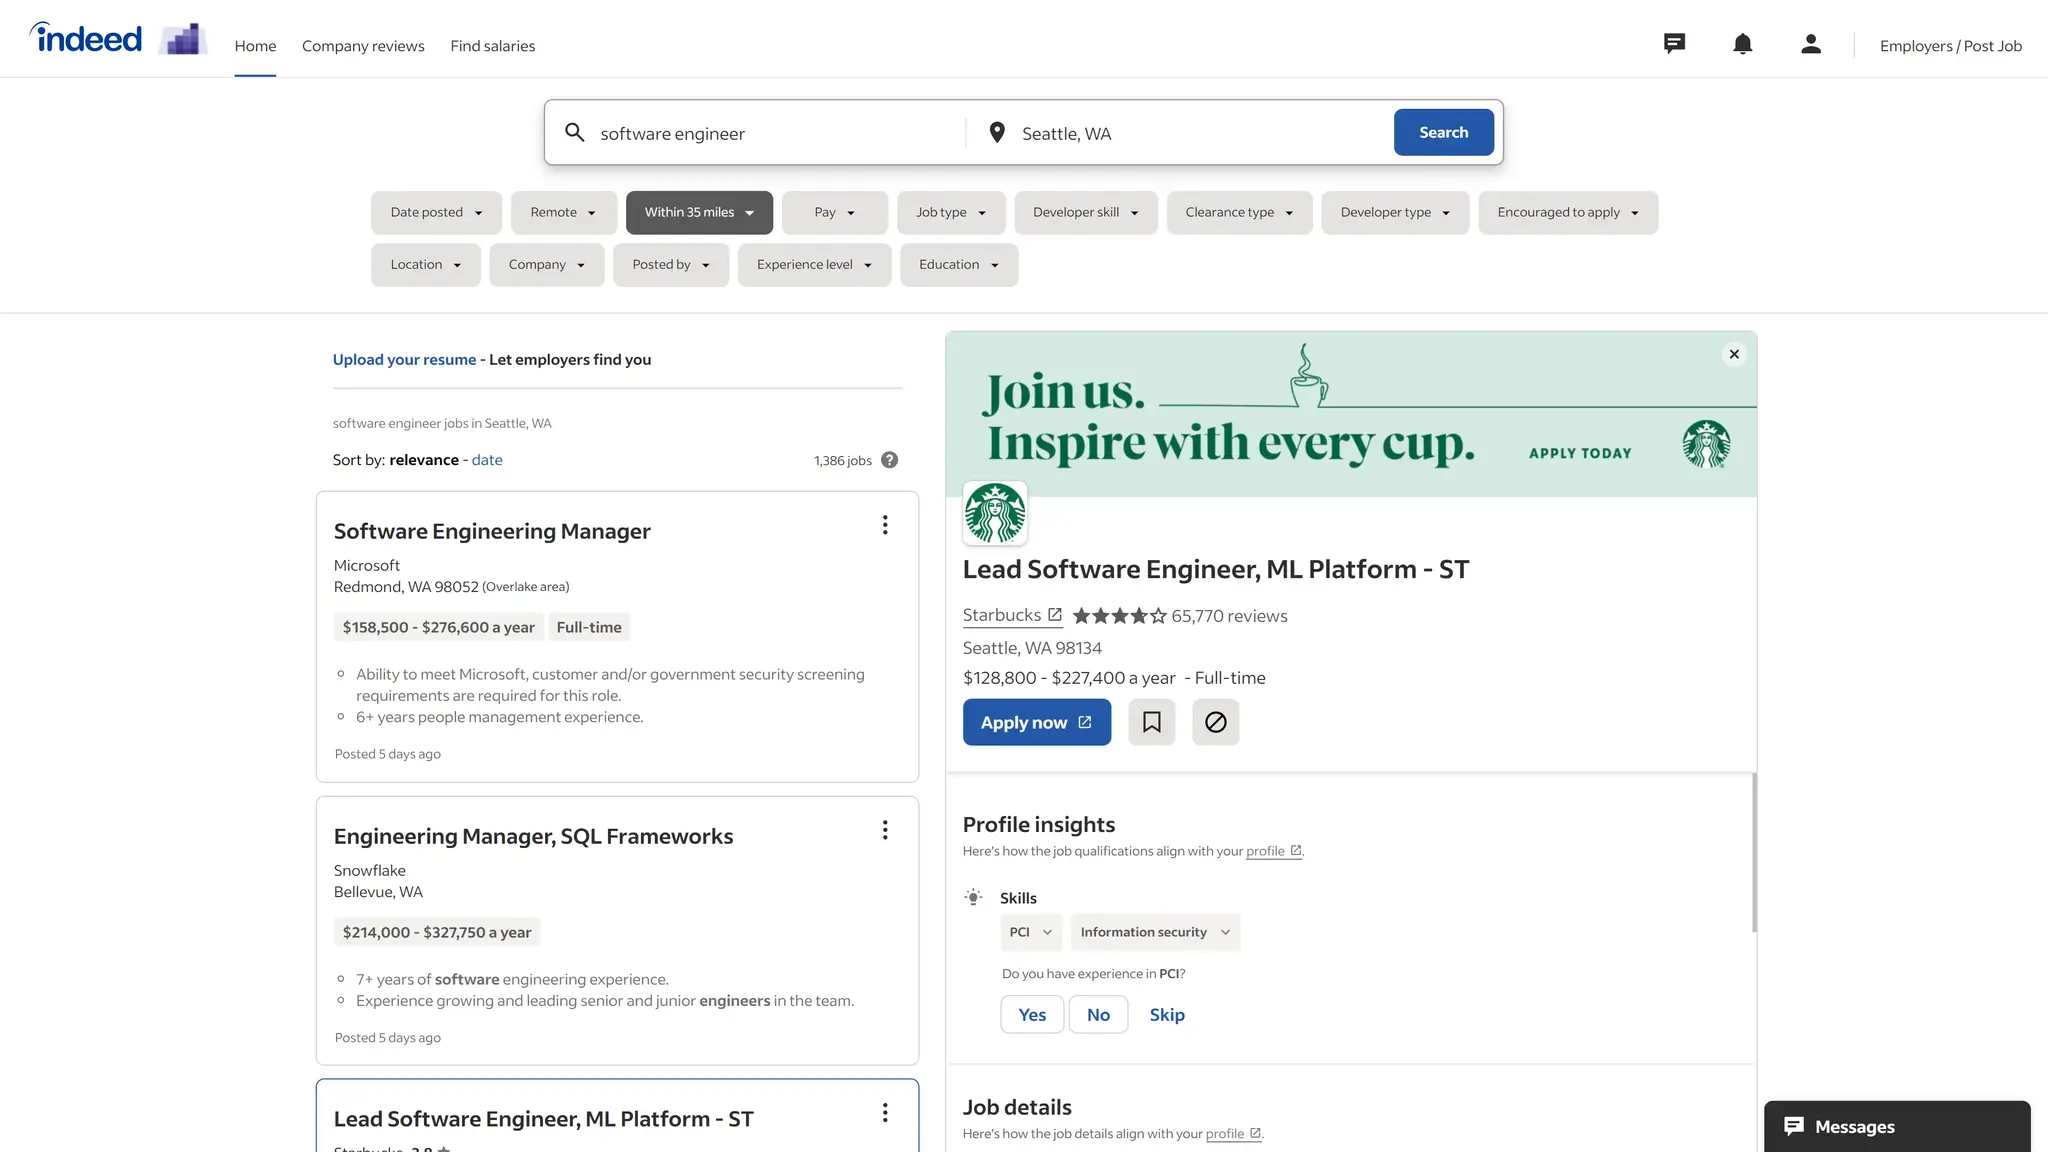Open the Messages panel at bottom
2048x1152 pixels.
[1897, 1126]
